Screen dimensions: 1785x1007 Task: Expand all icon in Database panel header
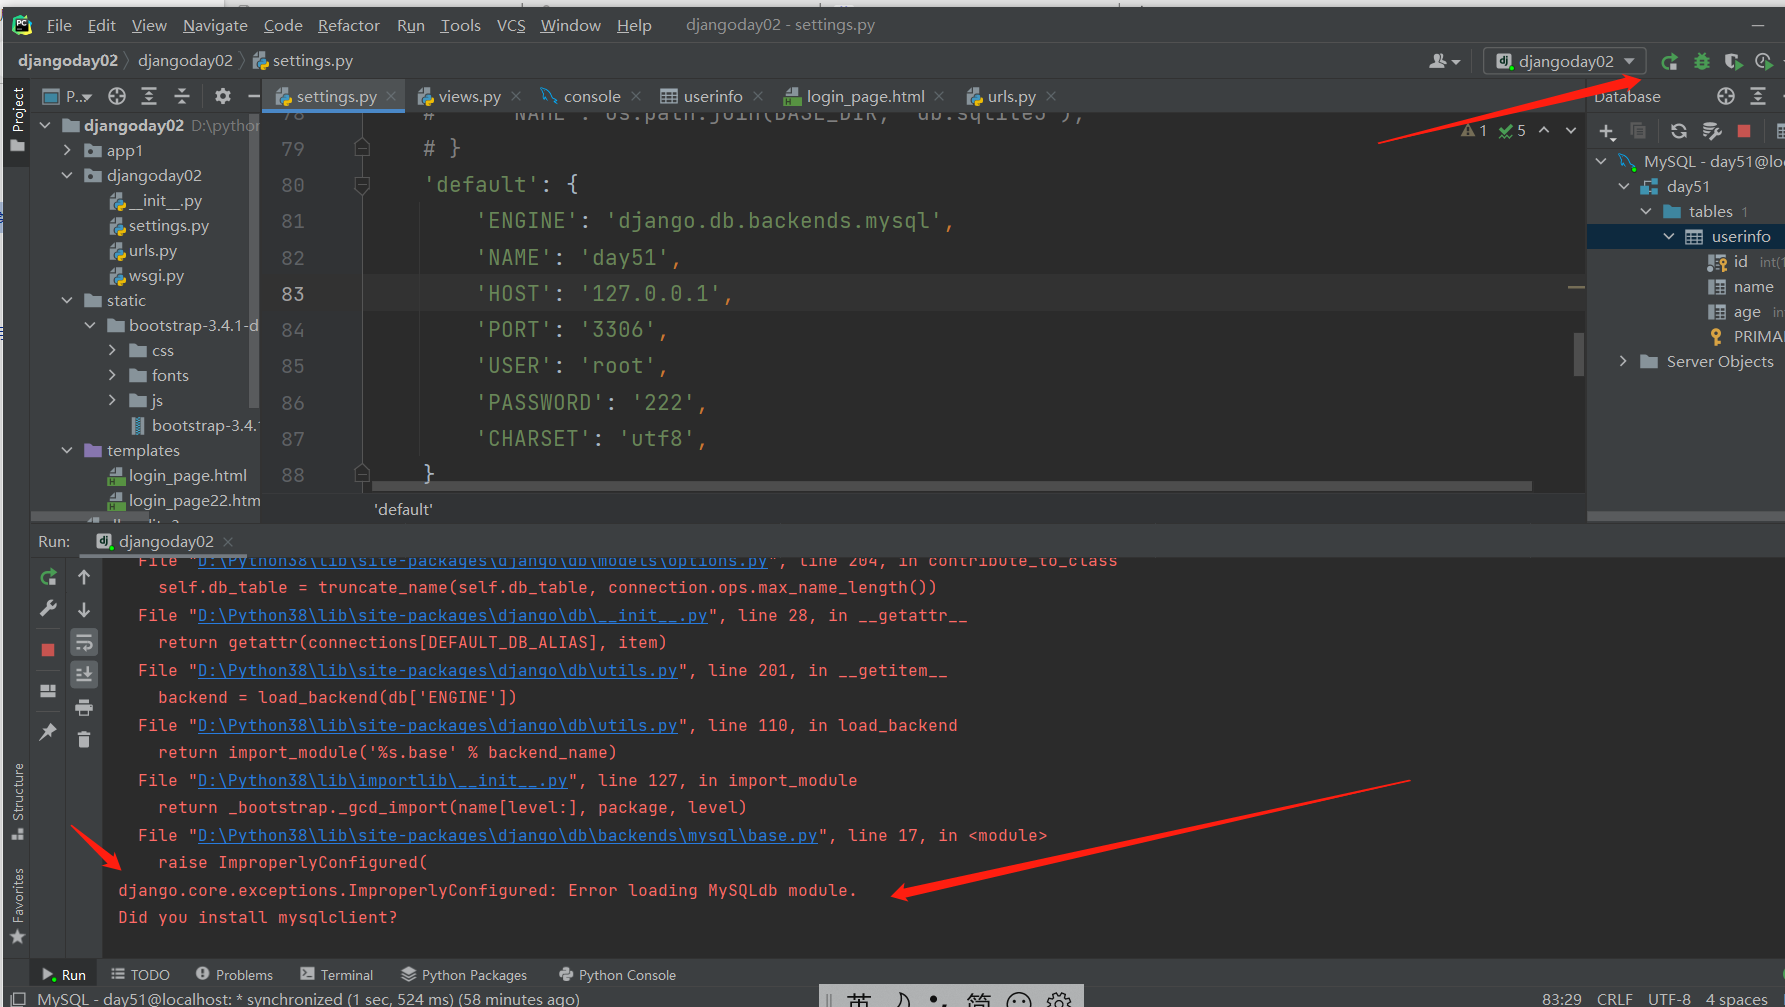[x=1758, y=96]
